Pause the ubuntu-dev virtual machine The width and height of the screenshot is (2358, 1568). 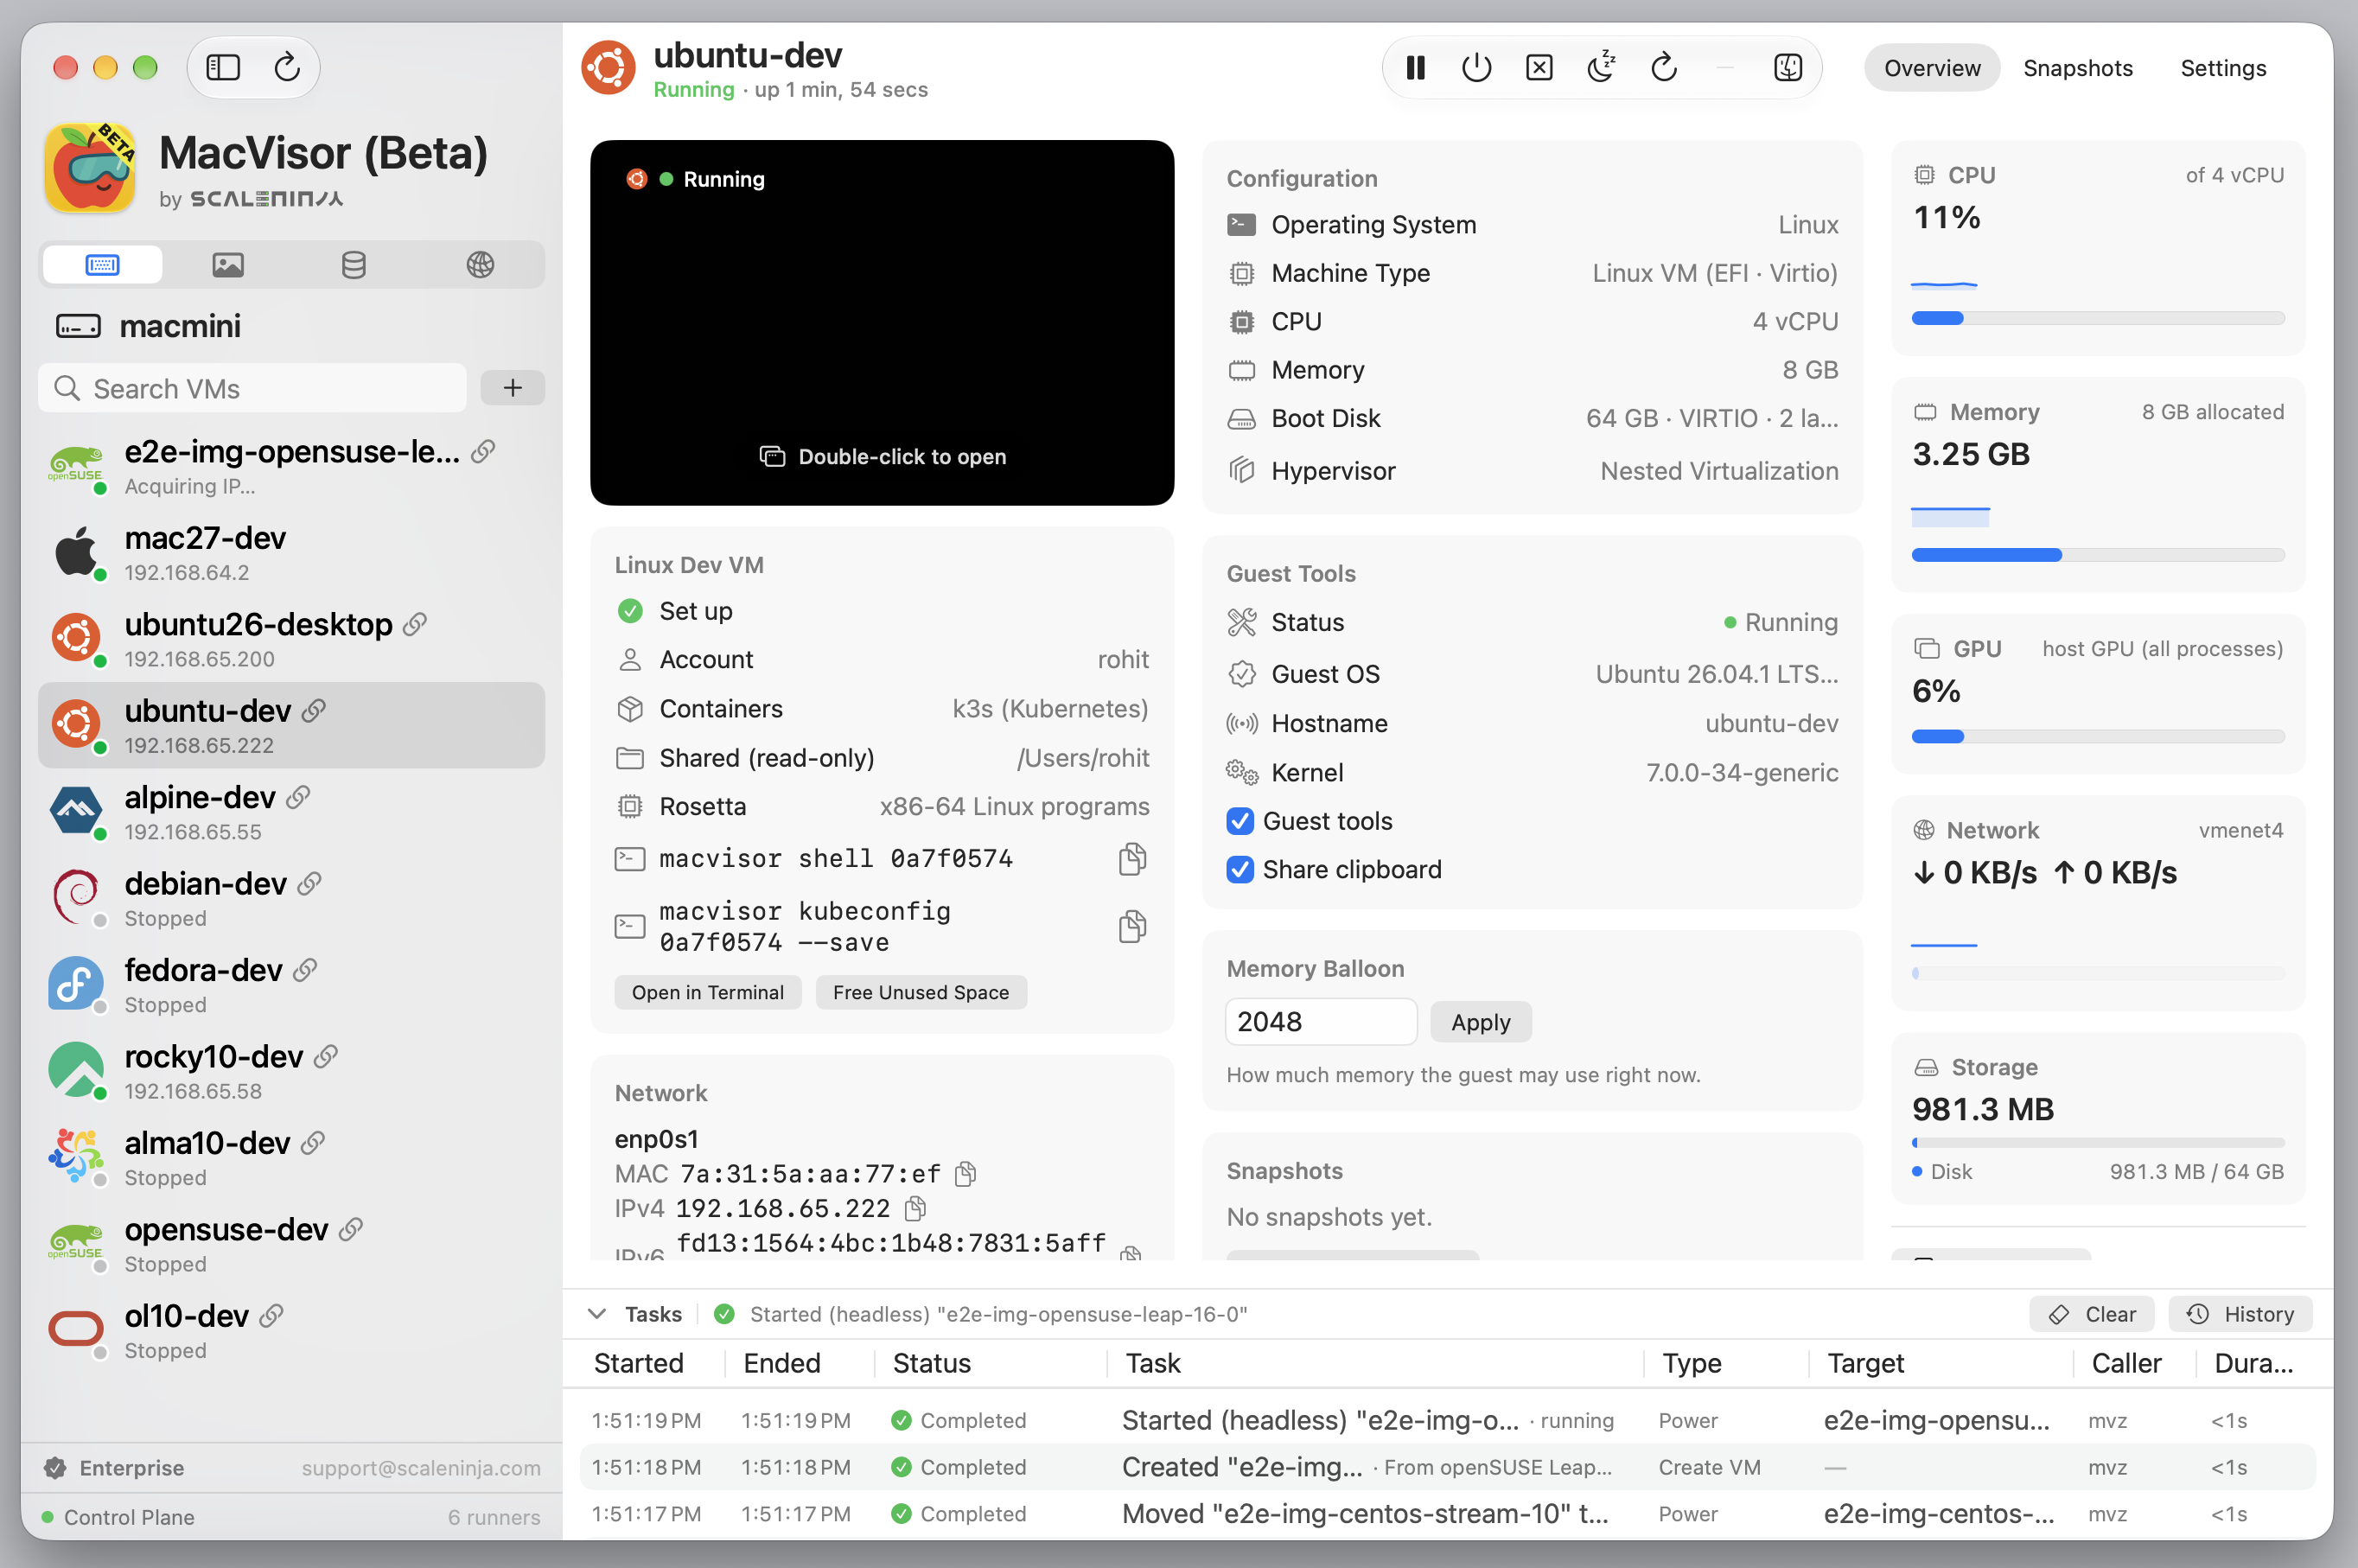point(1415,68)
